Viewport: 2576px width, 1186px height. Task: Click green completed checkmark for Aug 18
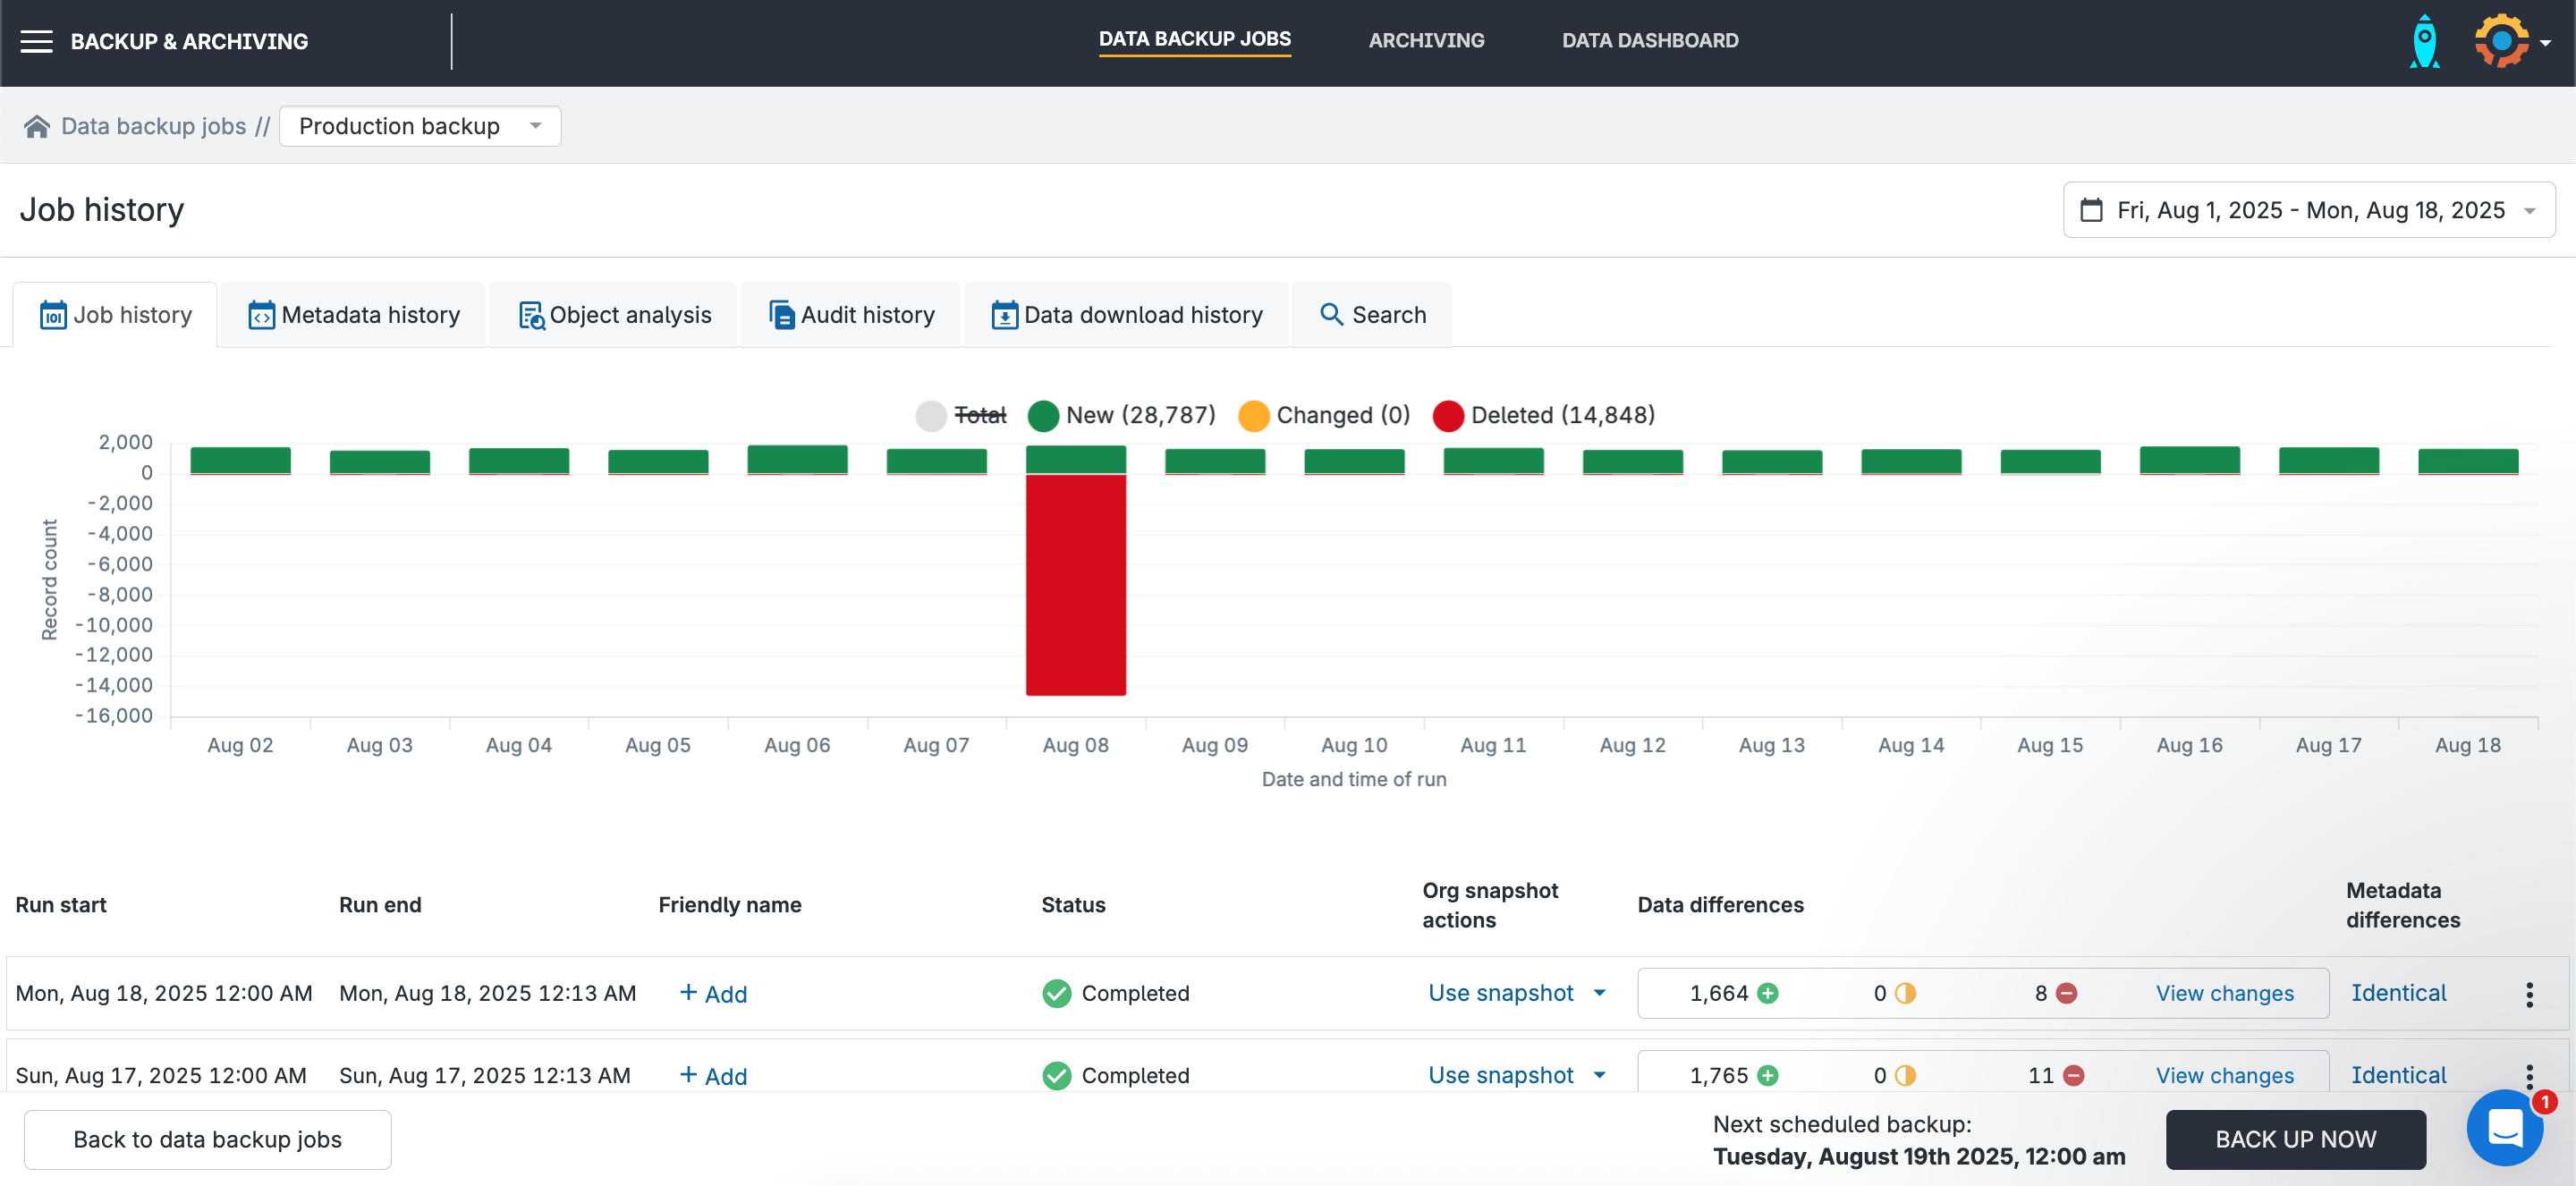point(1056,993)
